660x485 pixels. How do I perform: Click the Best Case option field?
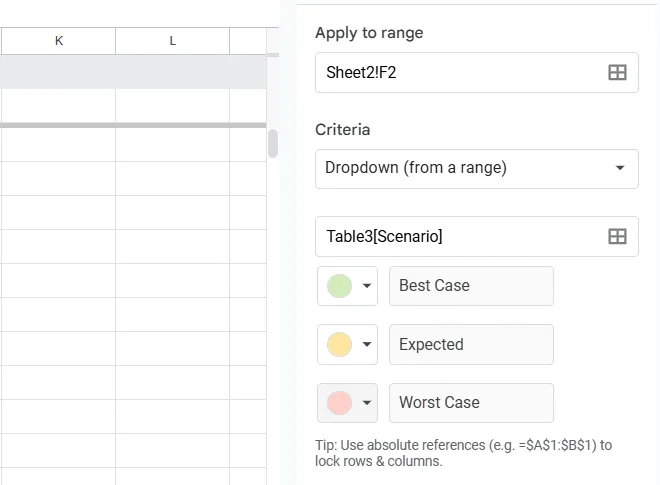click(x=471, y=286)
